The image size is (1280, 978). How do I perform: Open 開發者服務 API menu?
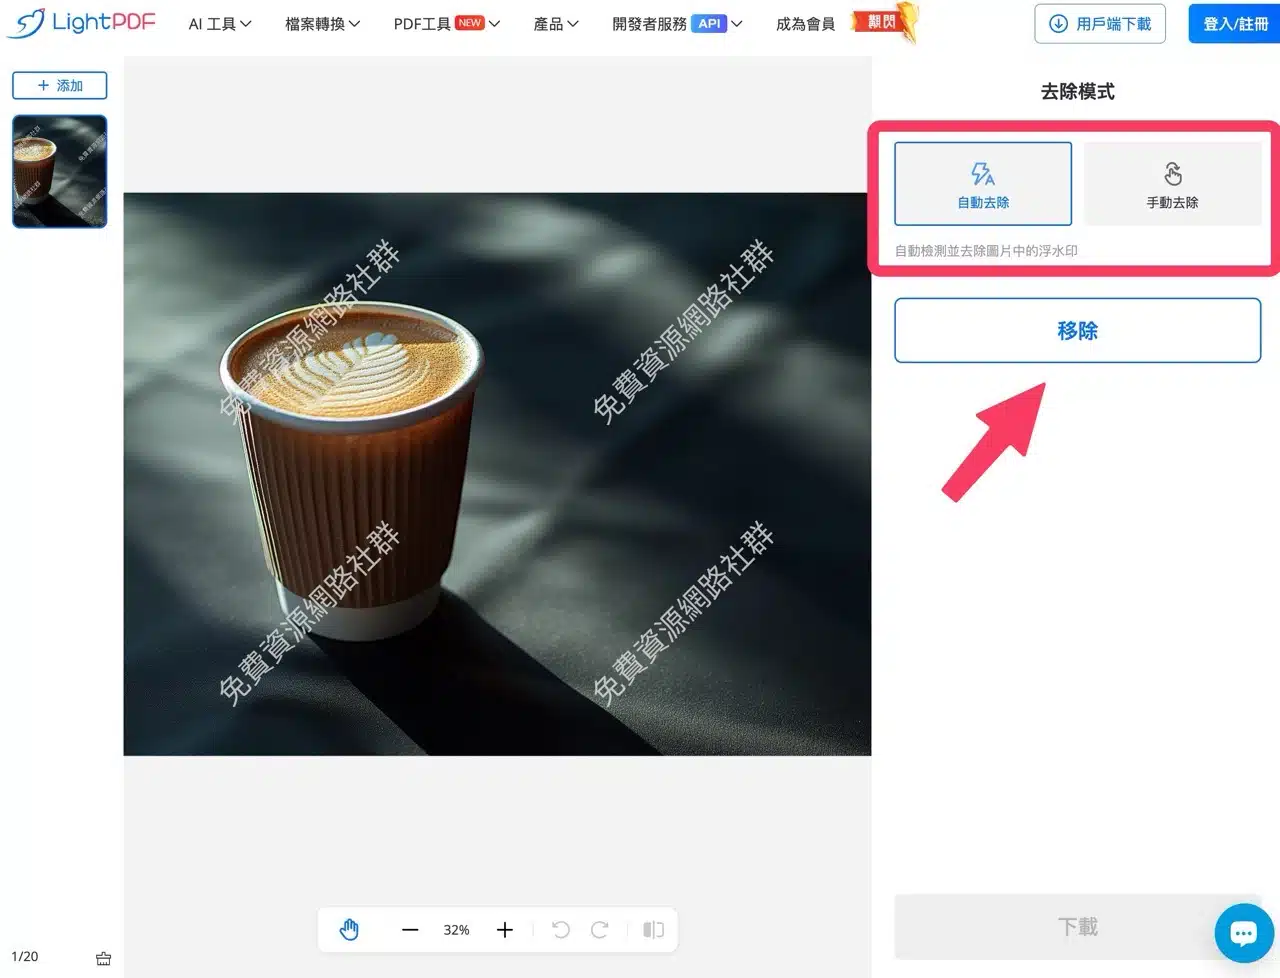point(677,24)
